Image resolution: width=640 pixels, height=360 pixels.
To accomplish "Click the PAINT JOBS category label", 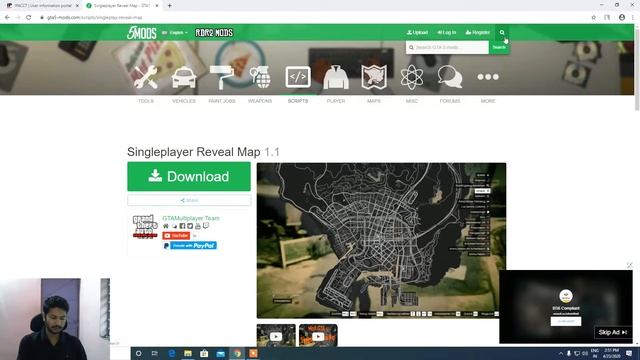I will (x=222, y=101).
